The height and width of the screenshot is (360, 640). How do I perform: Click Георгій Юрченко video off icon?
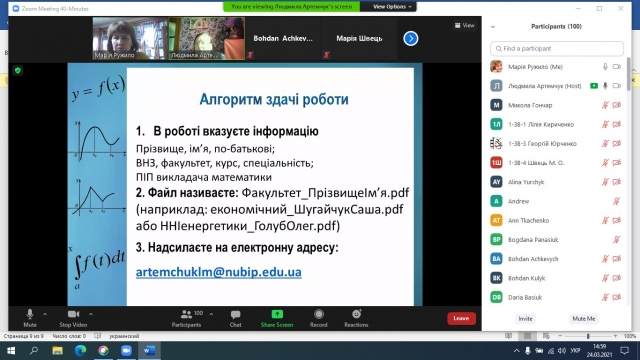coord(617,143)
